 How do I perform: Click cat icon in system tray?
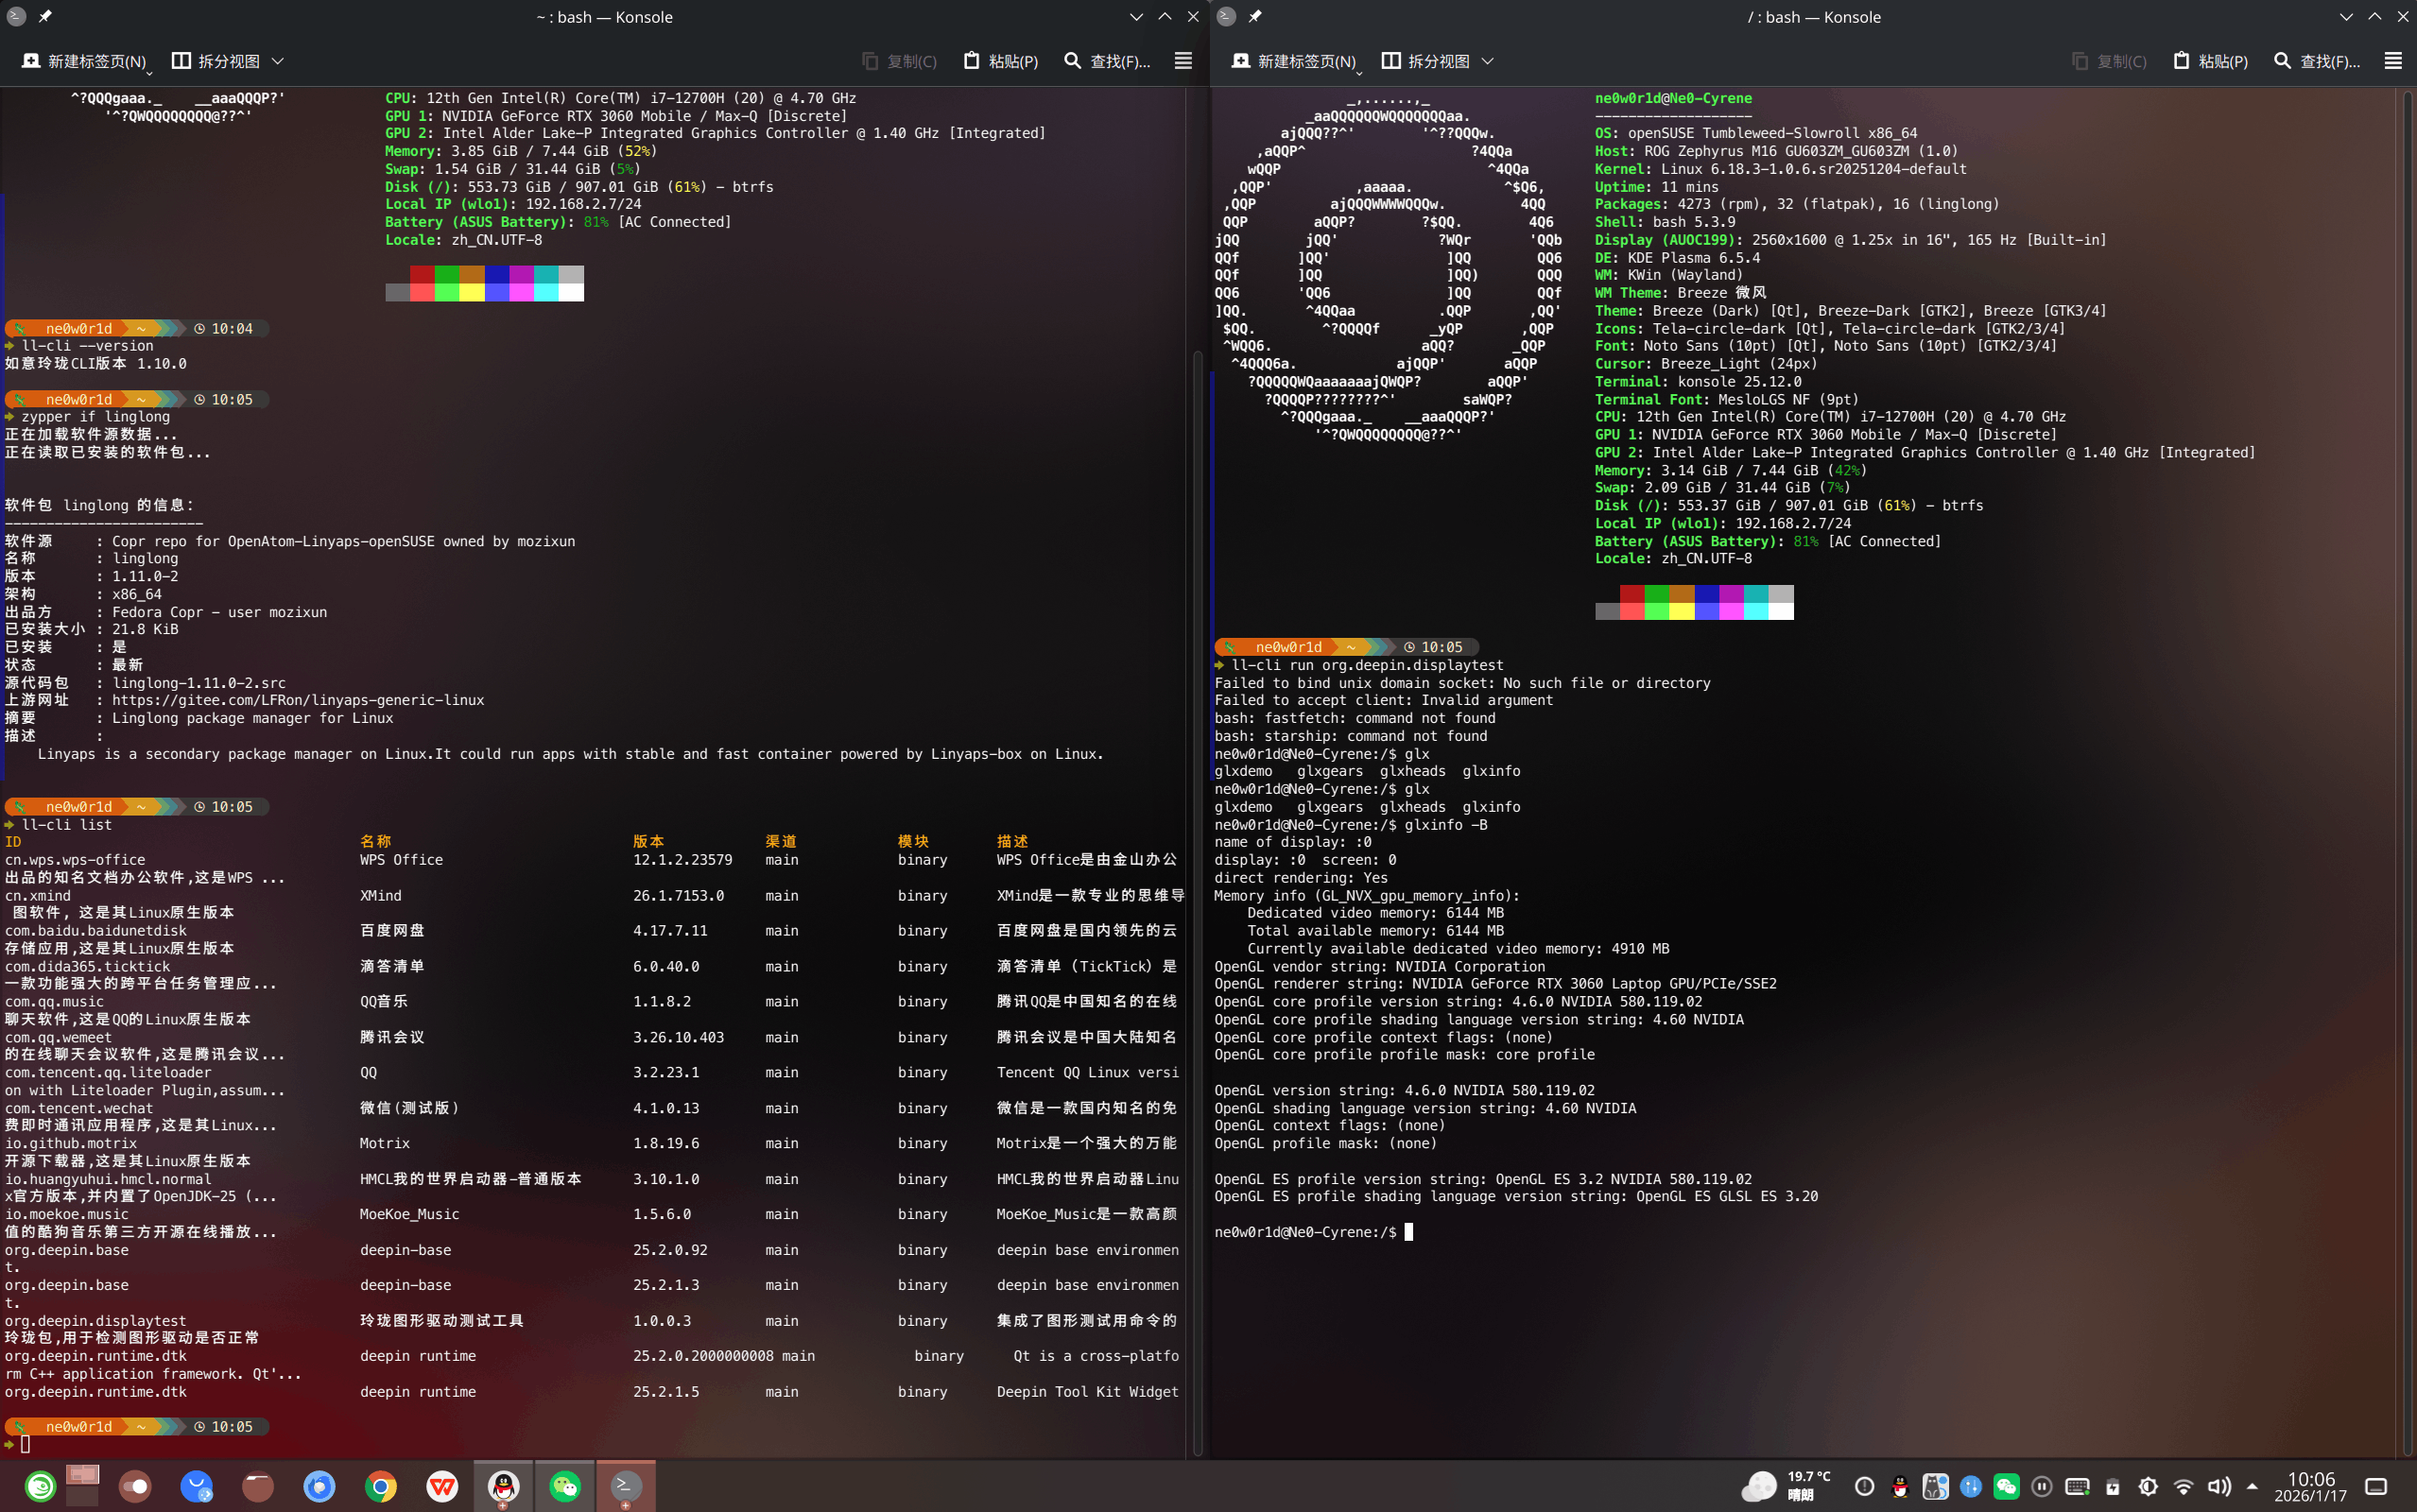1935,1486
